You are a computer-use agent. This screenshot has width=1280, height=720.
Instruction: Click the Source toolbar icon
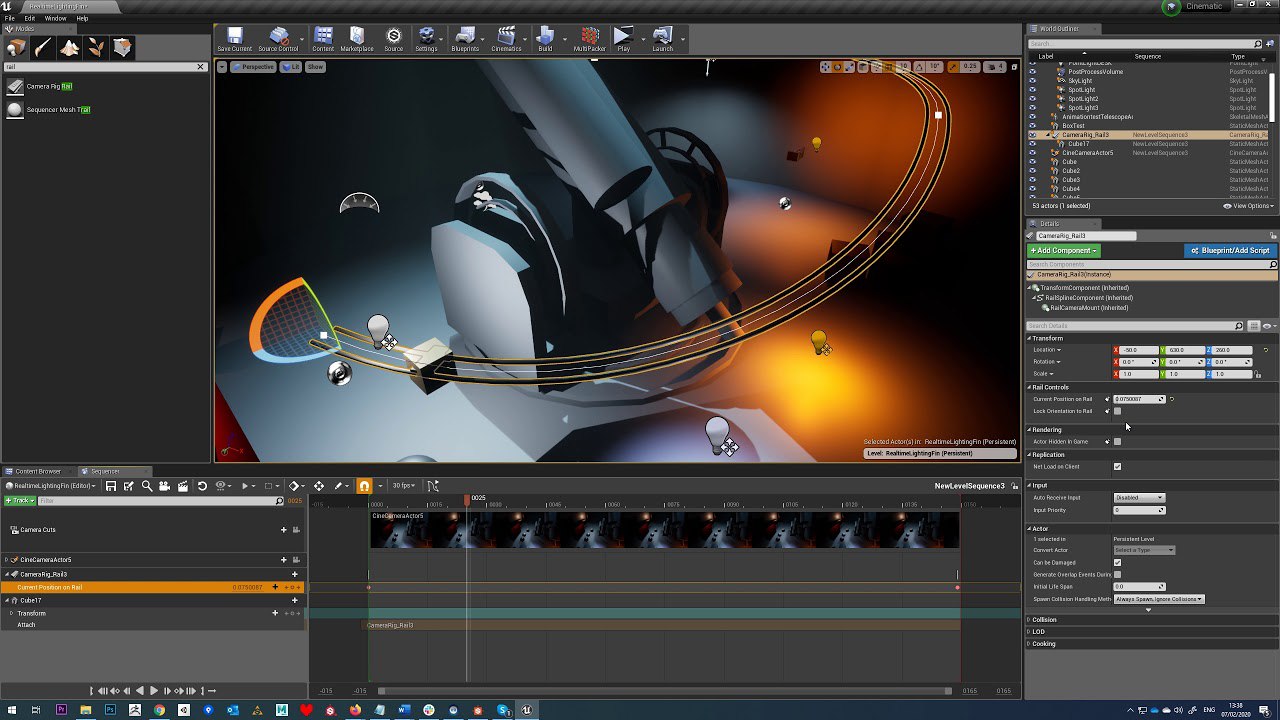coord(394,40)
